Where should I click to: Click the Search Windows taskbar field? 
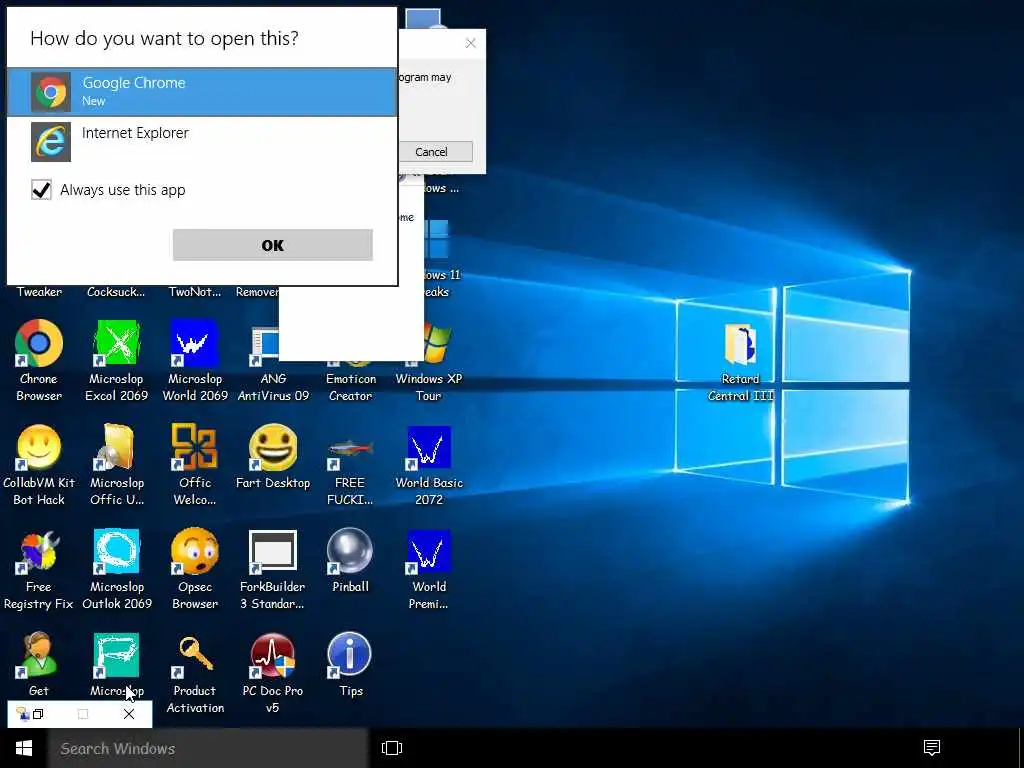[x=208, y=748]
